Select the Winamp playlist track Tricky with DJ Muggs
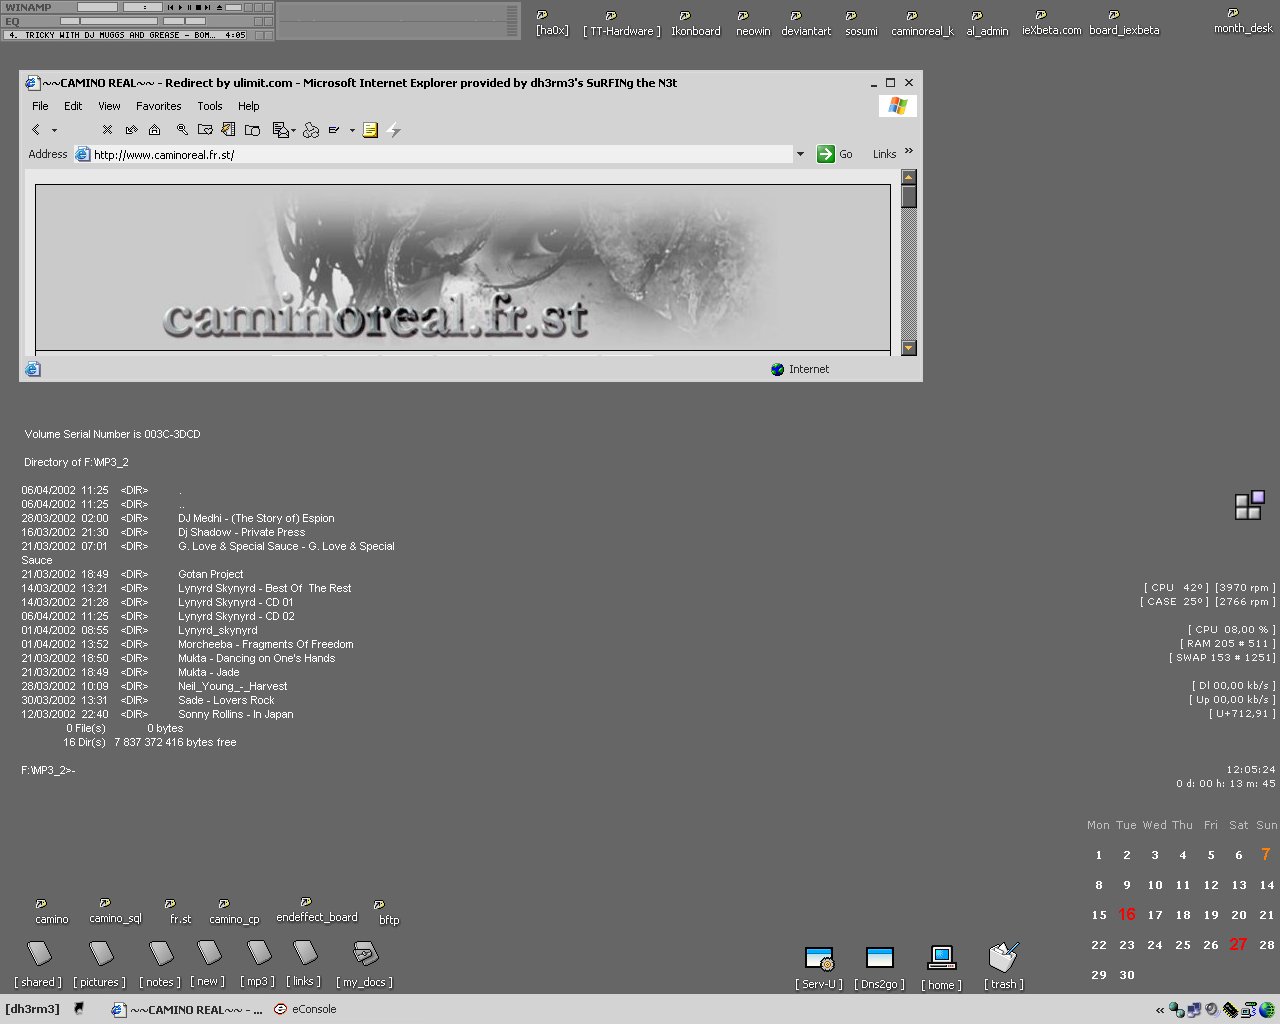 click(x=127, y=35)
